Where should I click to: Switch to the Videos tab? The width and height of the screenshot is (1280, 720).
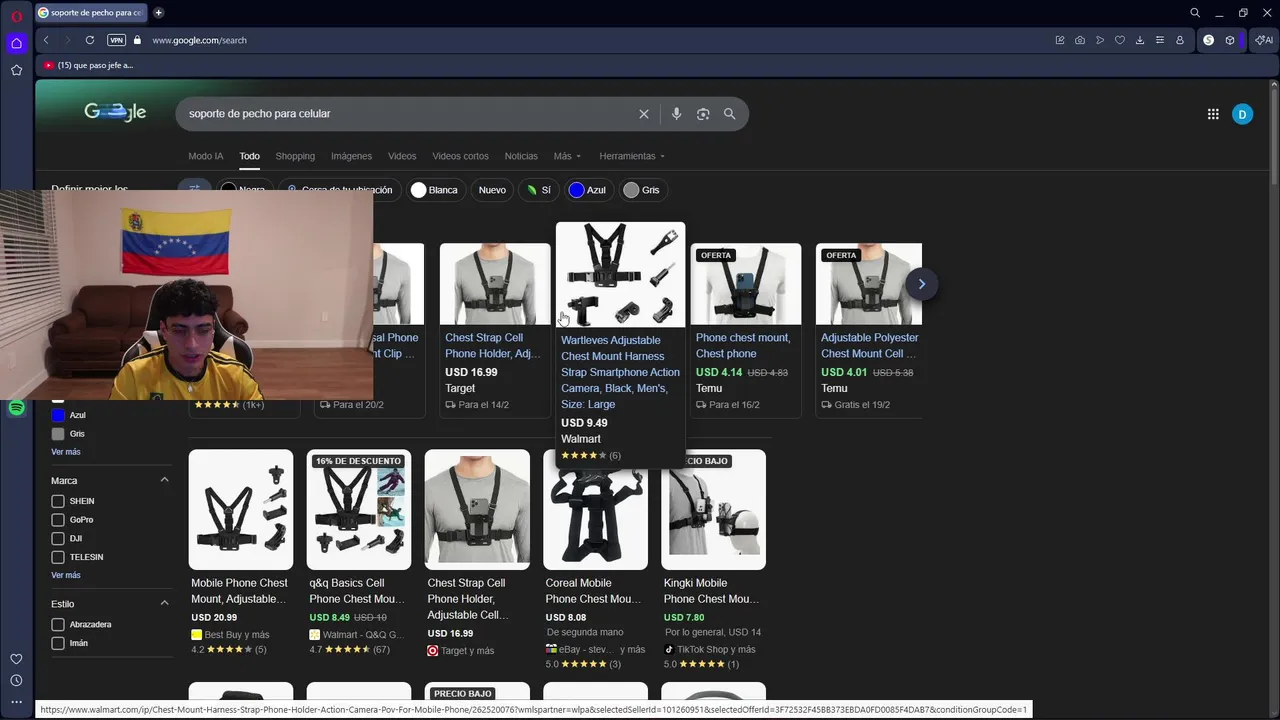(x=402, y=156)
